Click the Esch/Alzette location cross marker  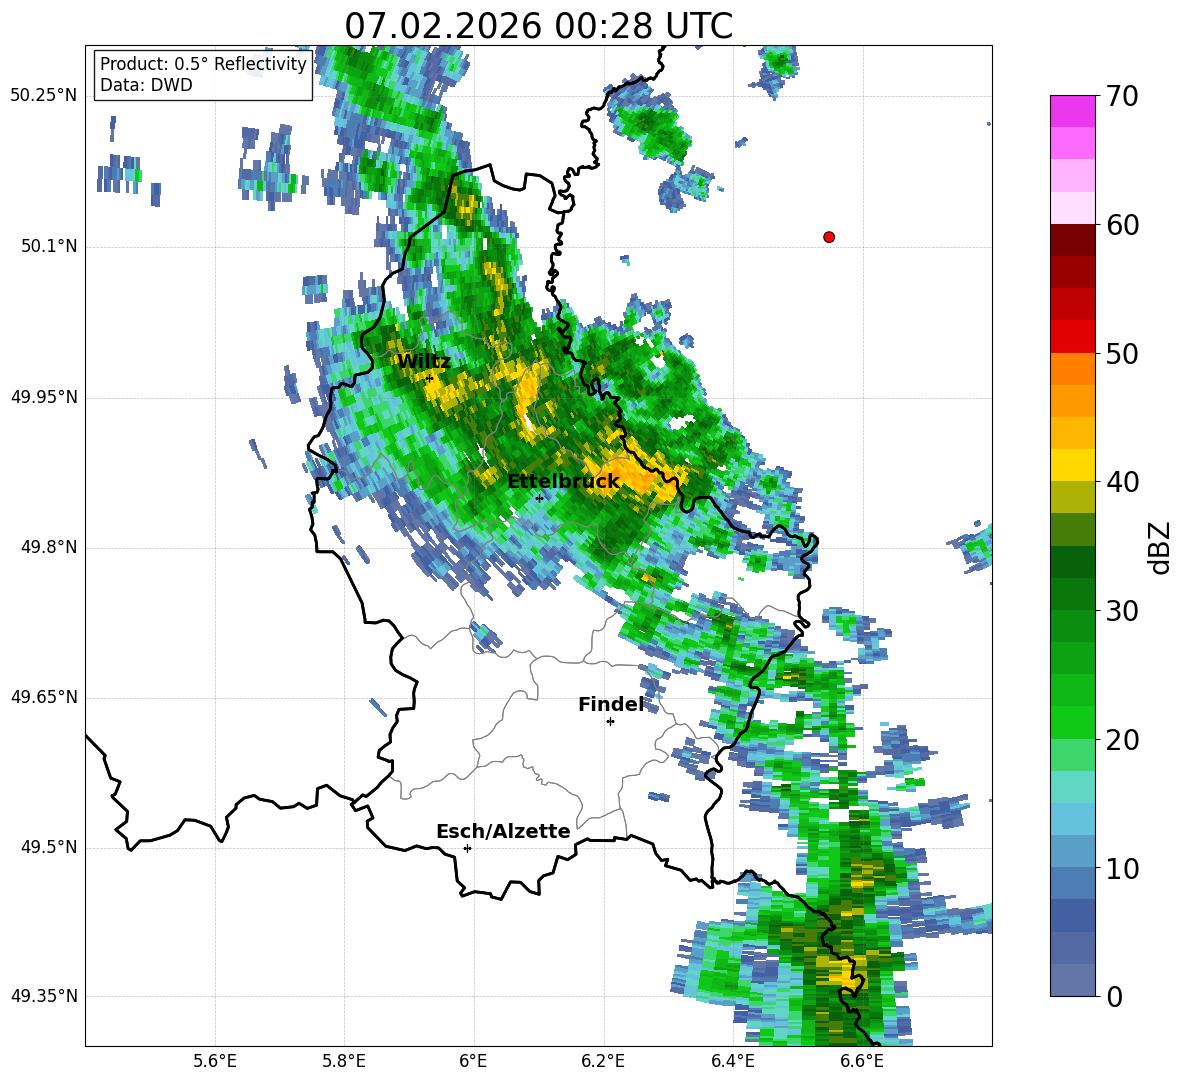point(467,848)
